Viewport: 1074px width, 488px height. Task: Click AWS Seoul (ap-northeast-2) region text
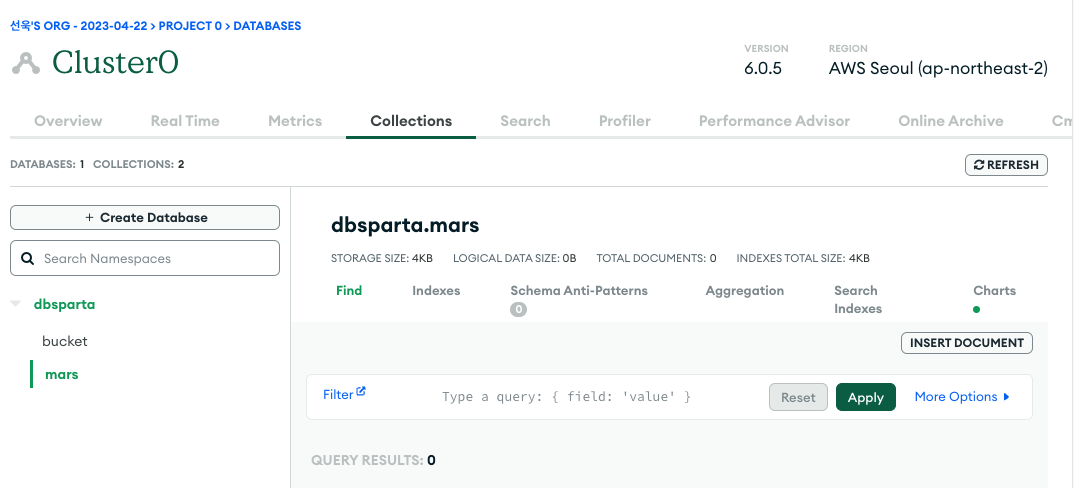click(938, 69)
